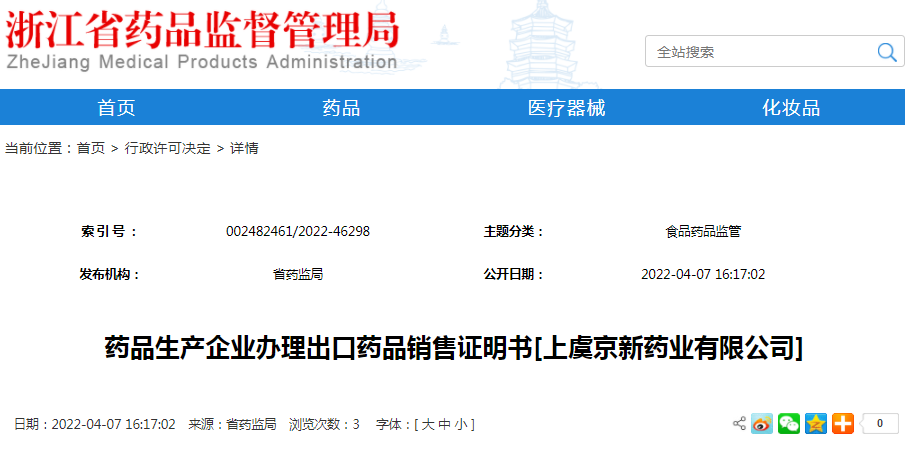This screenshot has width=905, height=454.
Task: Open the 化妆品 navigation tab
Action: [791, 108]
